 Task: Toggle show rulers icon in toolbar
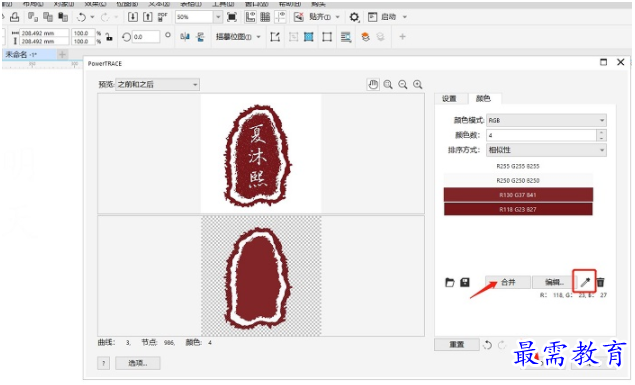pos(250,17)
